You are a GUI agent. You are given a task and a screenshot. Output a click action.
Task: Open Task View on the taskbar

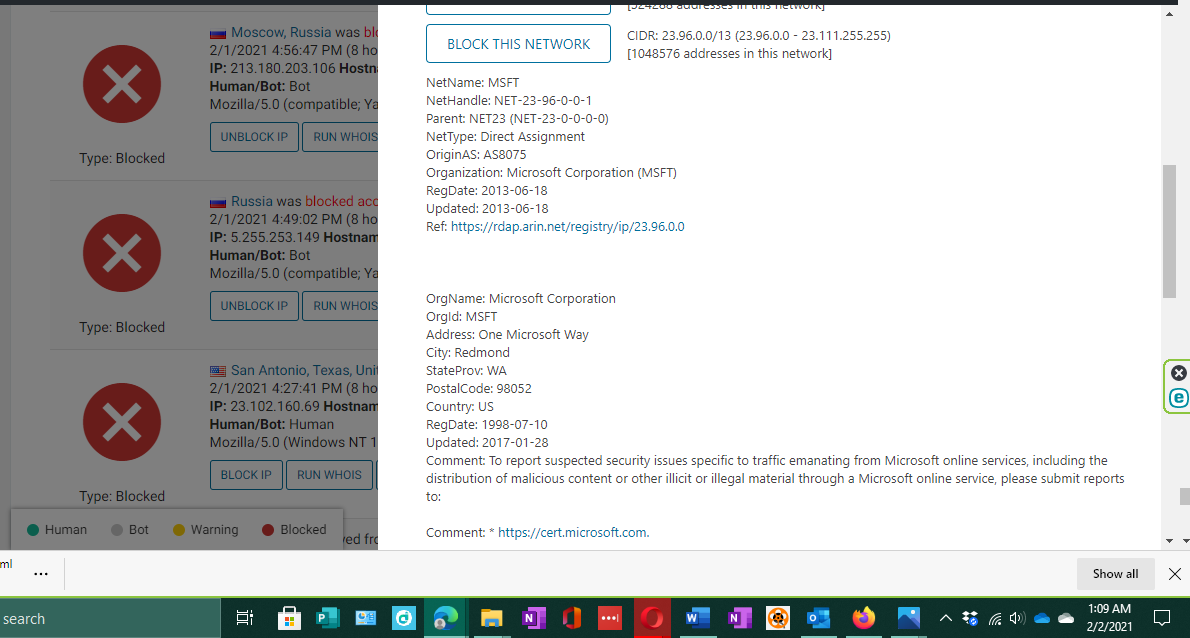pyautogui.click(x=244, y=618)
